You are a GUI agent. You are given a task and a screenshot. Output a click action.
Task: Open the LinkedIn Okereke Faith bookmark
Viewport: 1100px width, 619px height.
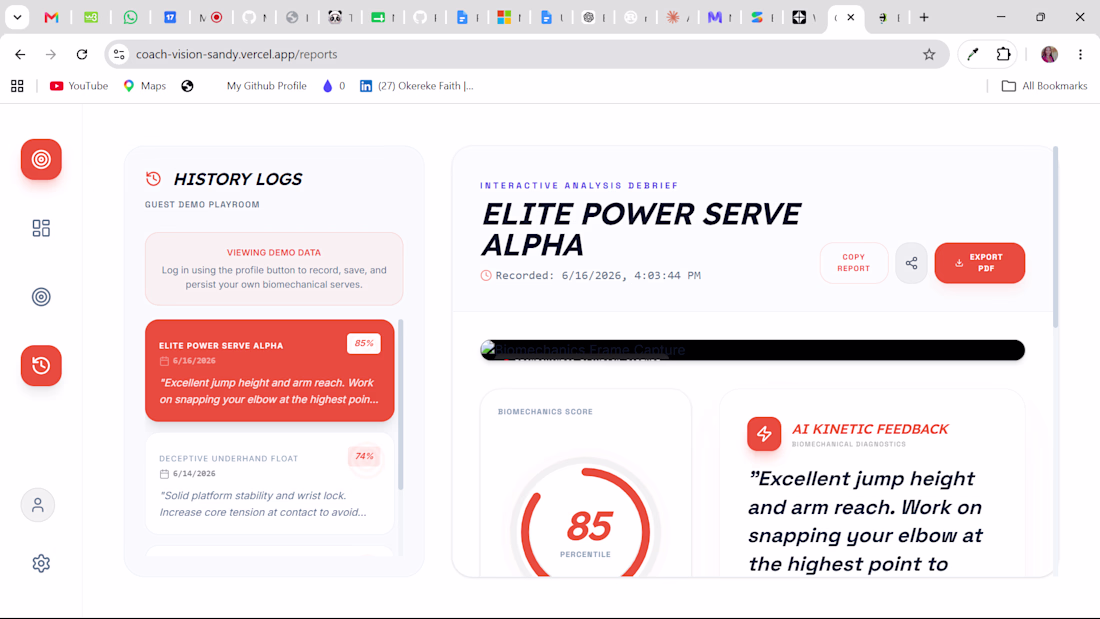click(417, 86)
